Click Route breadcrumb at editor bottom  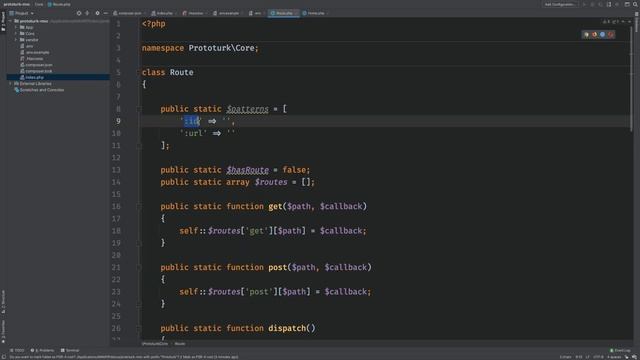(180, 344)
